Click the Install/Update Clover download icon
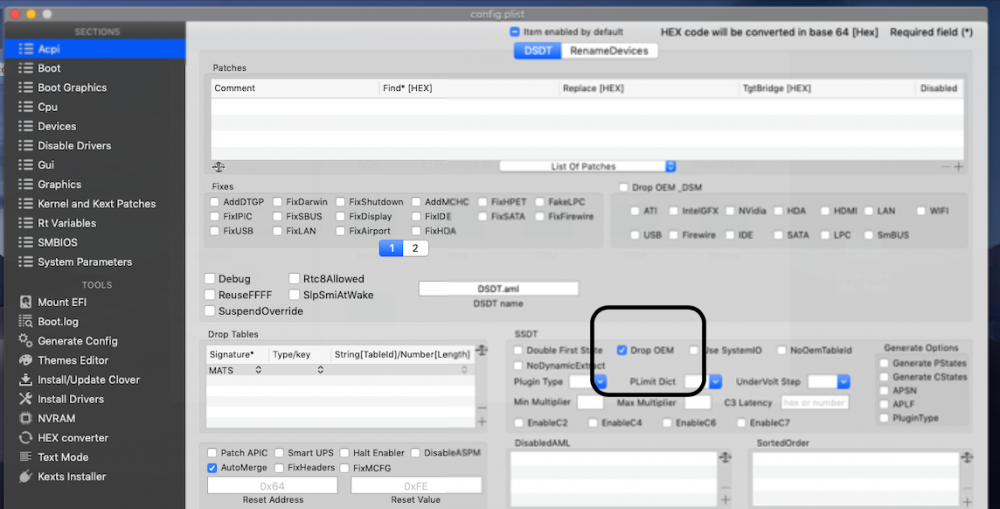This screenshot has width=1000, height=509. [26, 380]
